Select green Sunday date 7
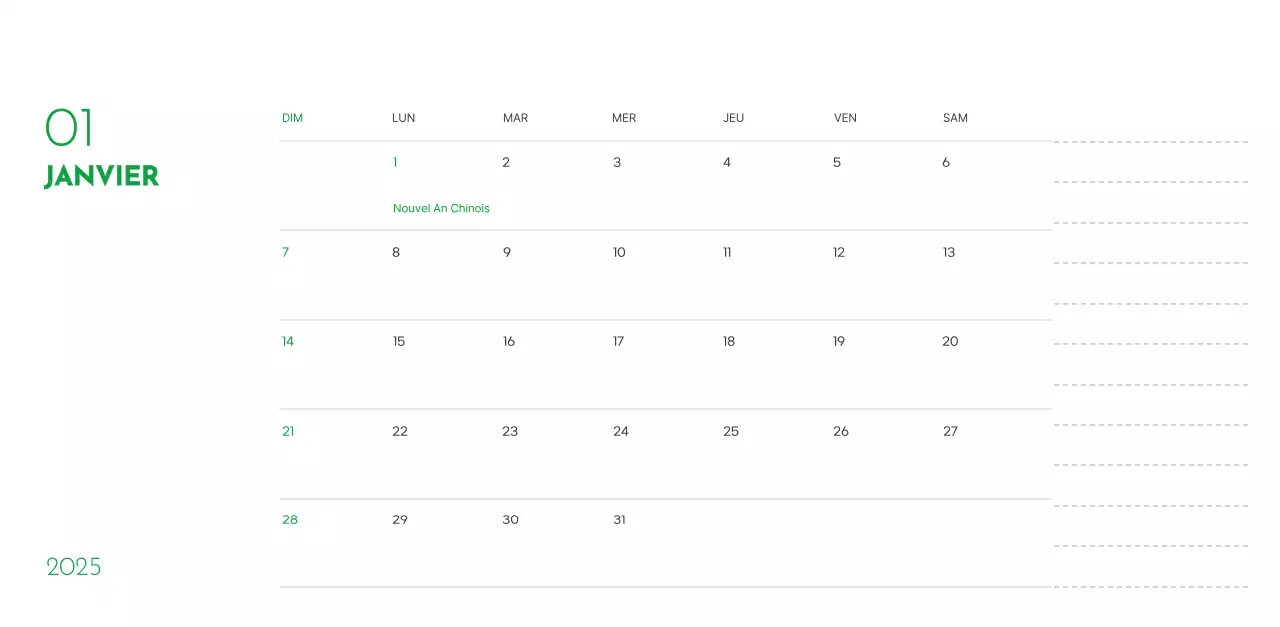 [x=285, y=252]
